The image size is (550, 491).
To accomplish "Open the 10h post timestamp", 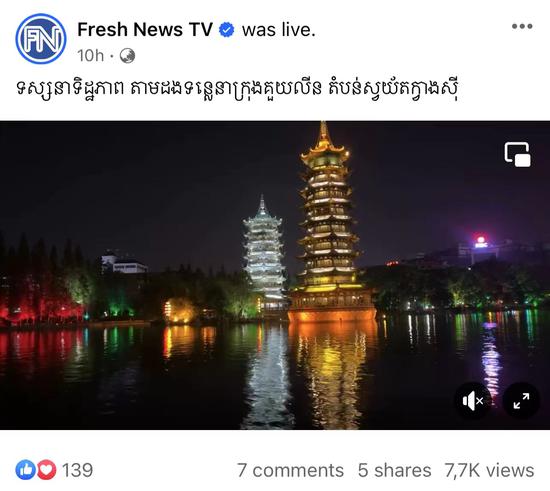I will tap(91, 56).
